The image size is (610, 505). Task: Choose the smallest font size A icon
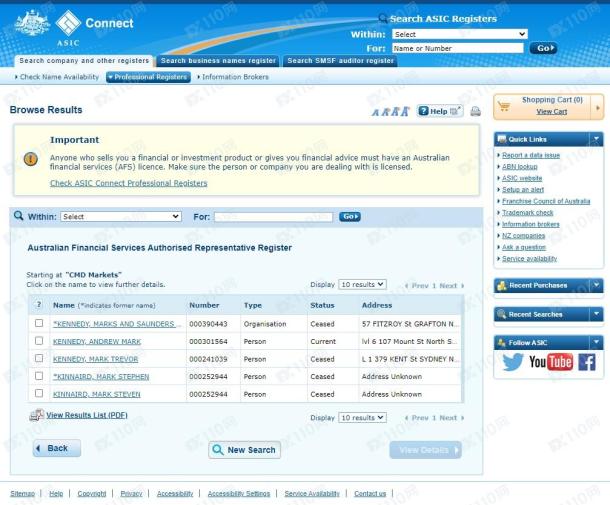click(x=375, y=112)
